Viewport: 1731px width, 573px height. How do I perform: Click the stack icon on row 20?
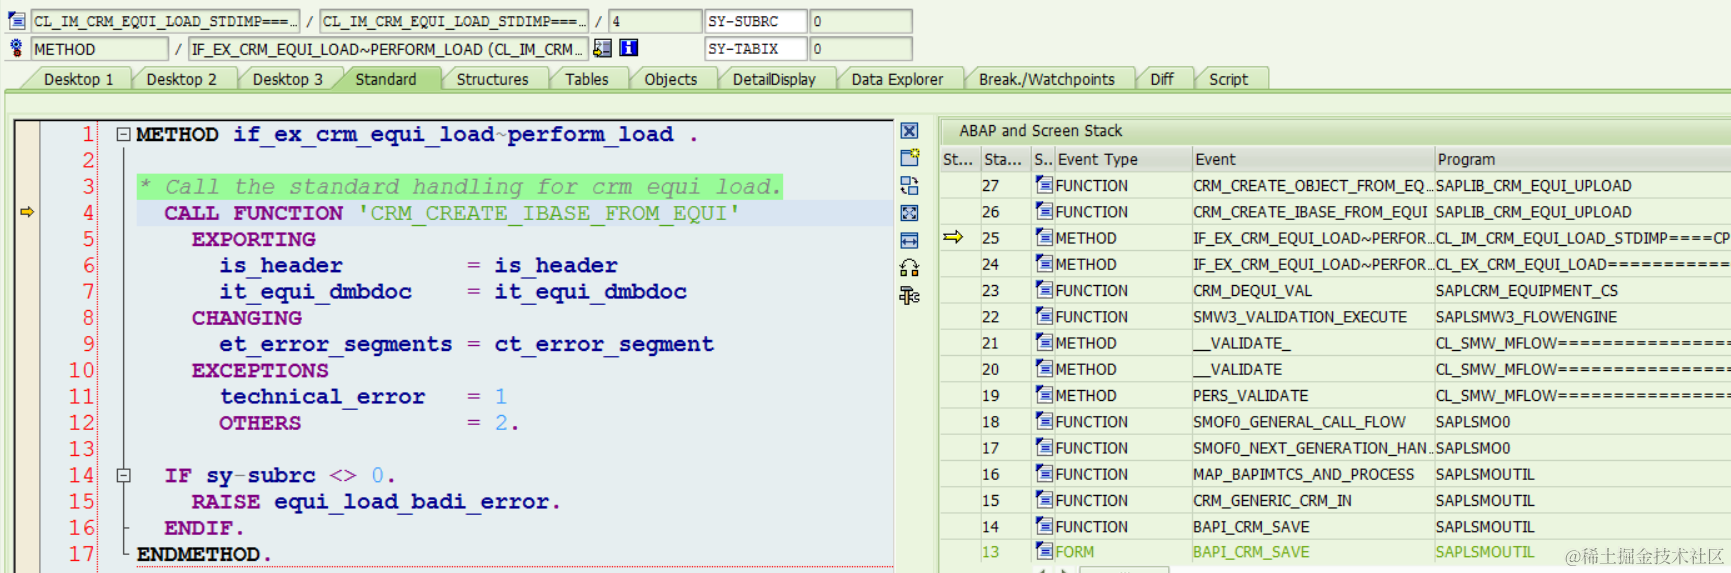click(1044, 369)
